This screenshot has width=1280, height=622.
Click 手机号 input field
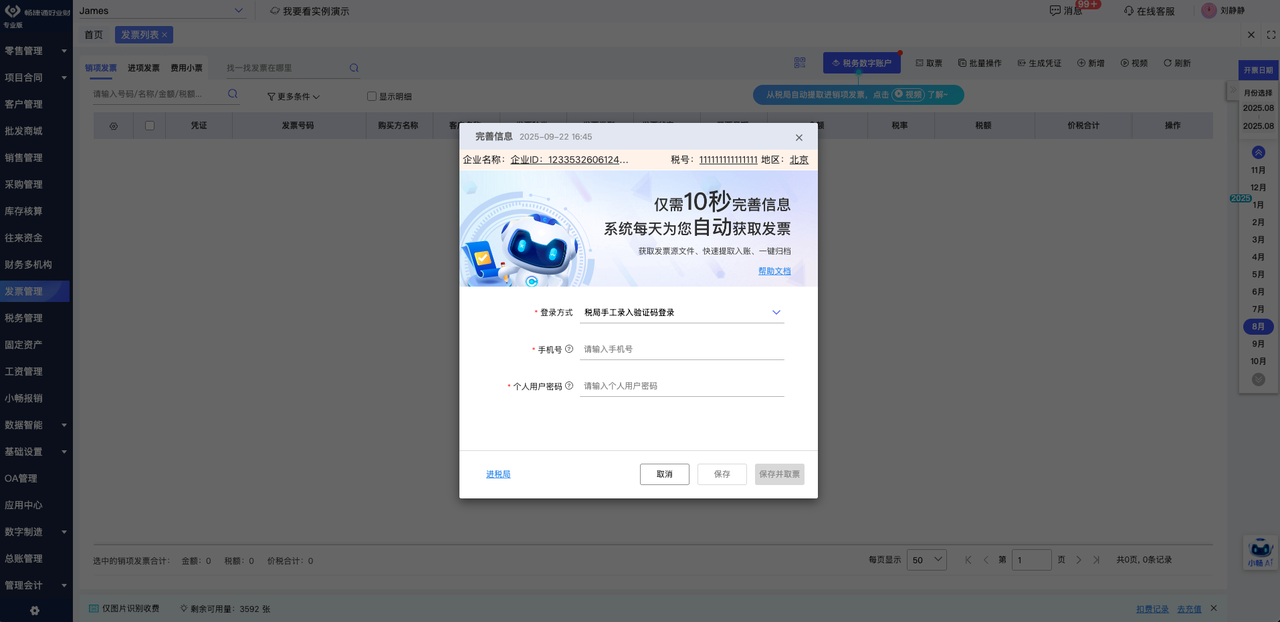tap(682, 349)
